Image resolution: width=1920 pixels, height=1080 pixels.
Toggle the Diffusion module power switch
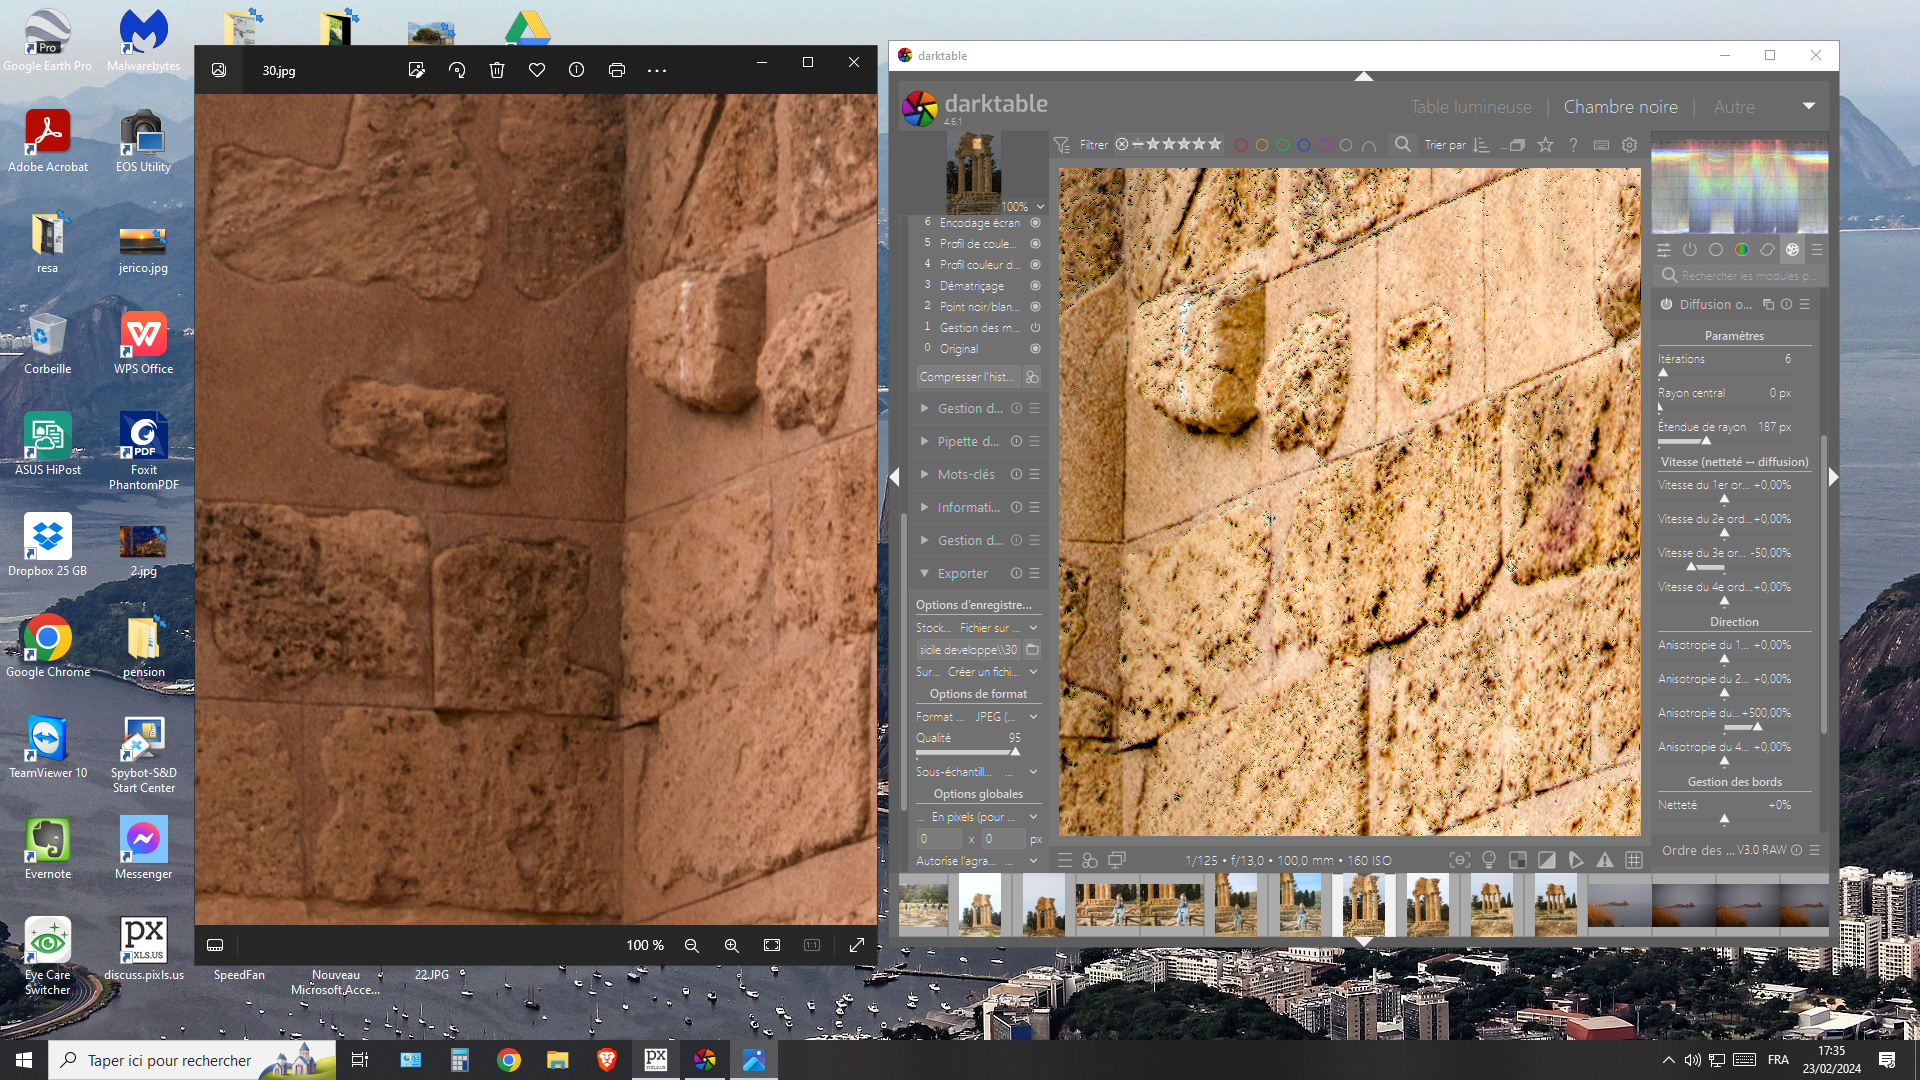coord(1666,304)
